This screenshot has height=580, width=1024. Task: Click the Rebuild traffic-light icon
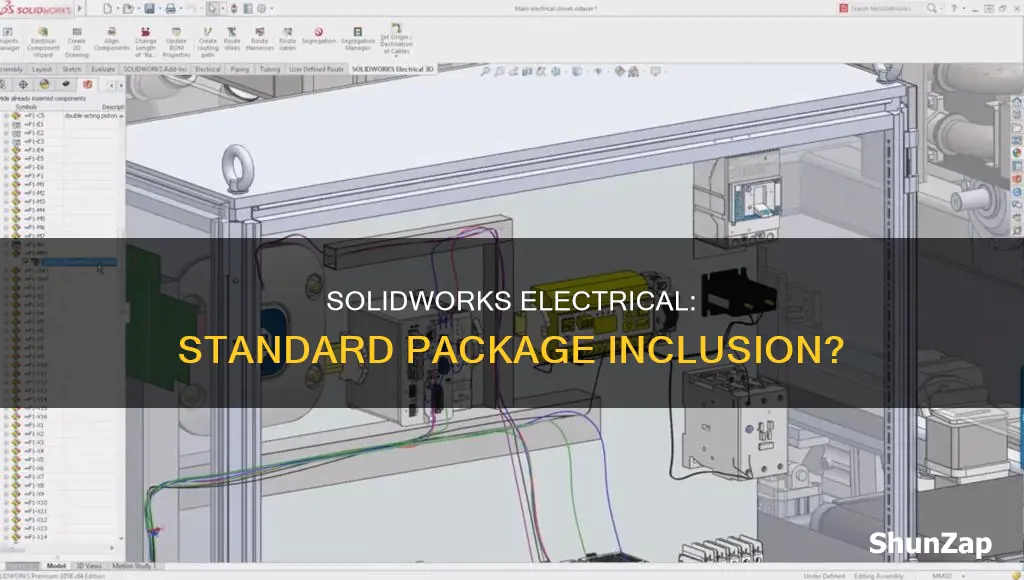click(x=234, y=8)
